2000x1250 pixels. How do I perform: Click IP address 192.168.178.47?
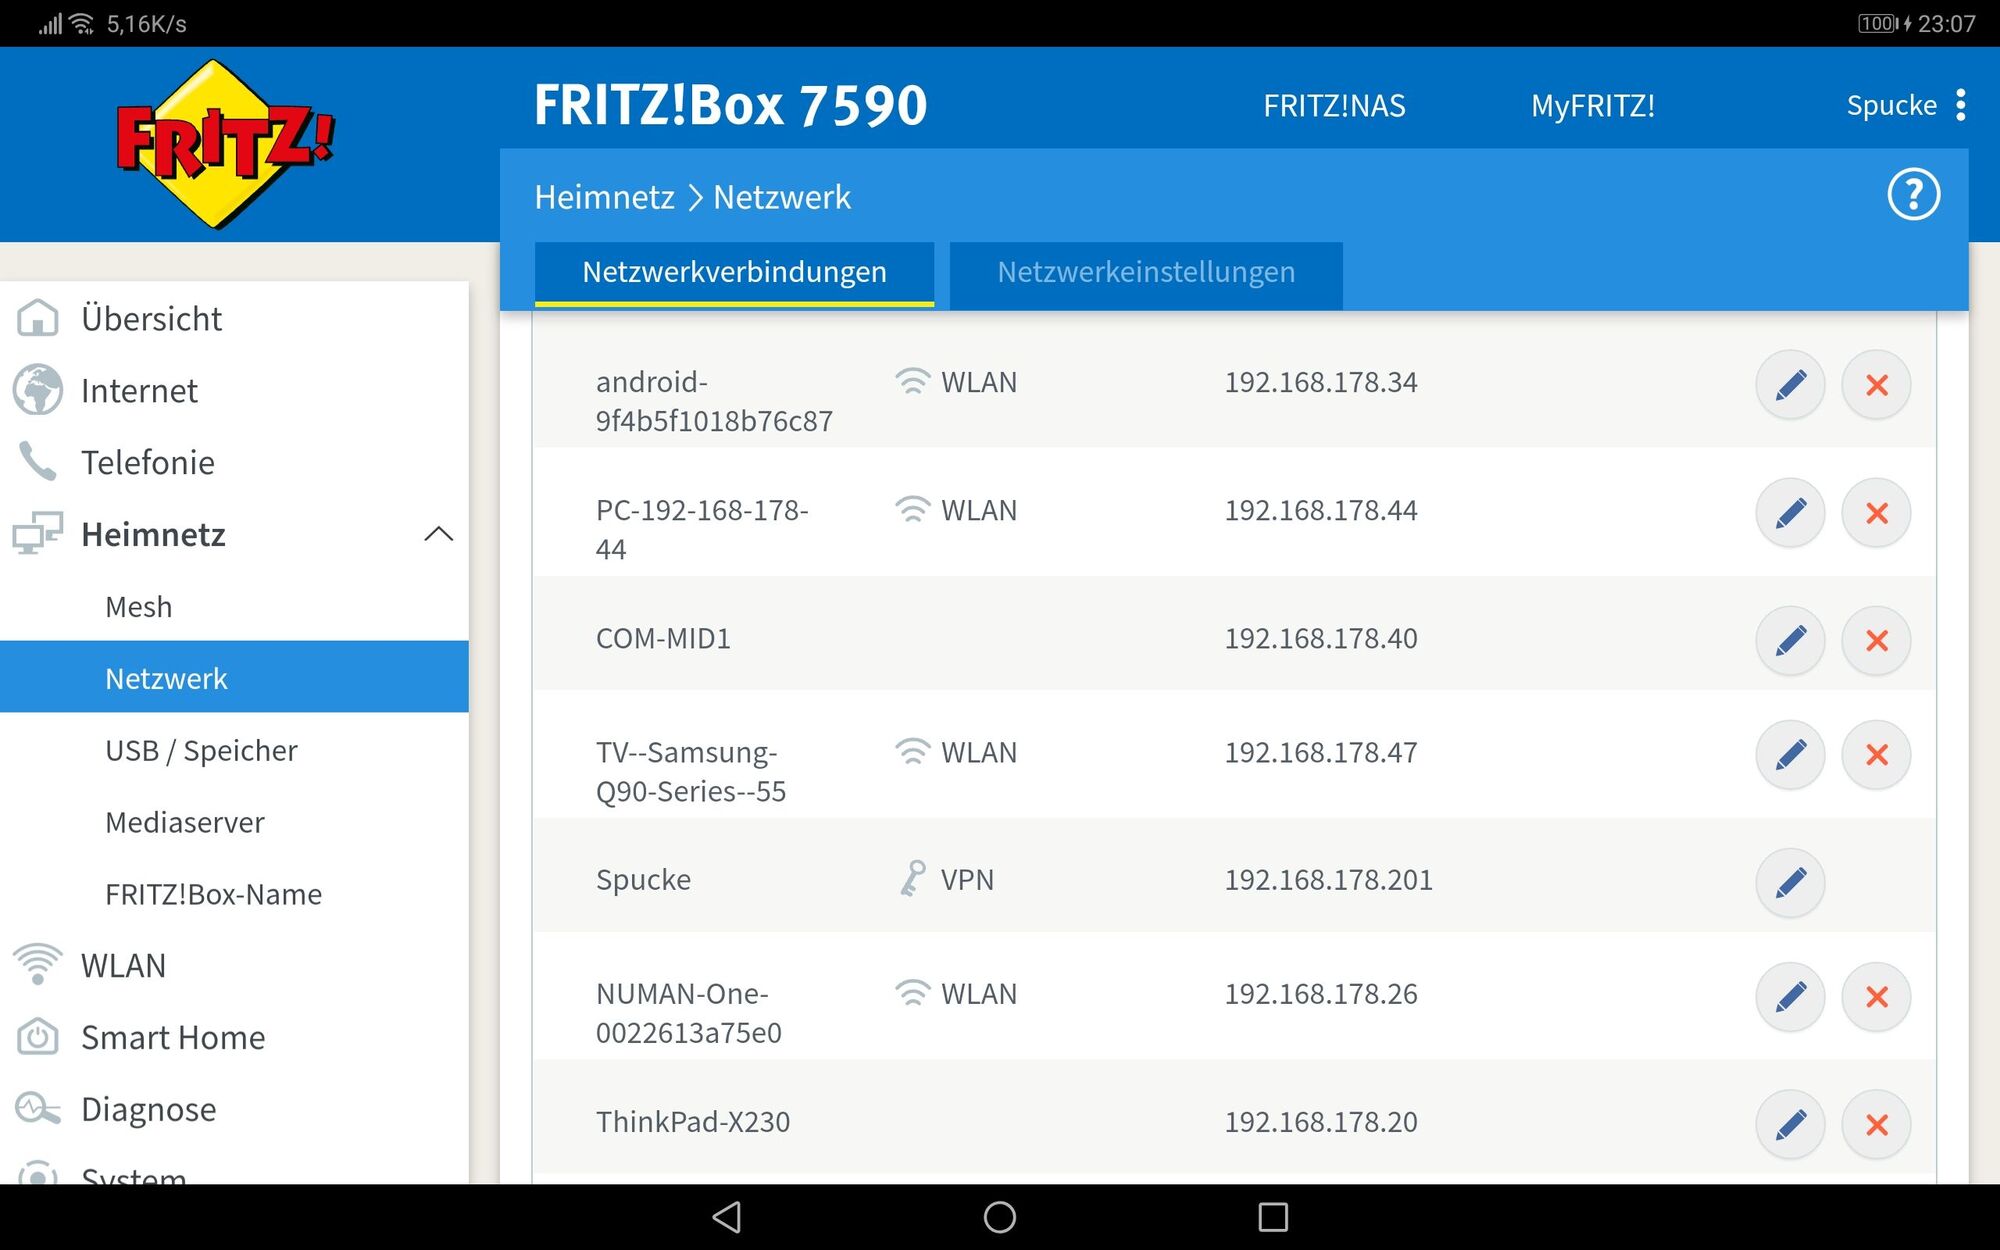(1321, 752)
